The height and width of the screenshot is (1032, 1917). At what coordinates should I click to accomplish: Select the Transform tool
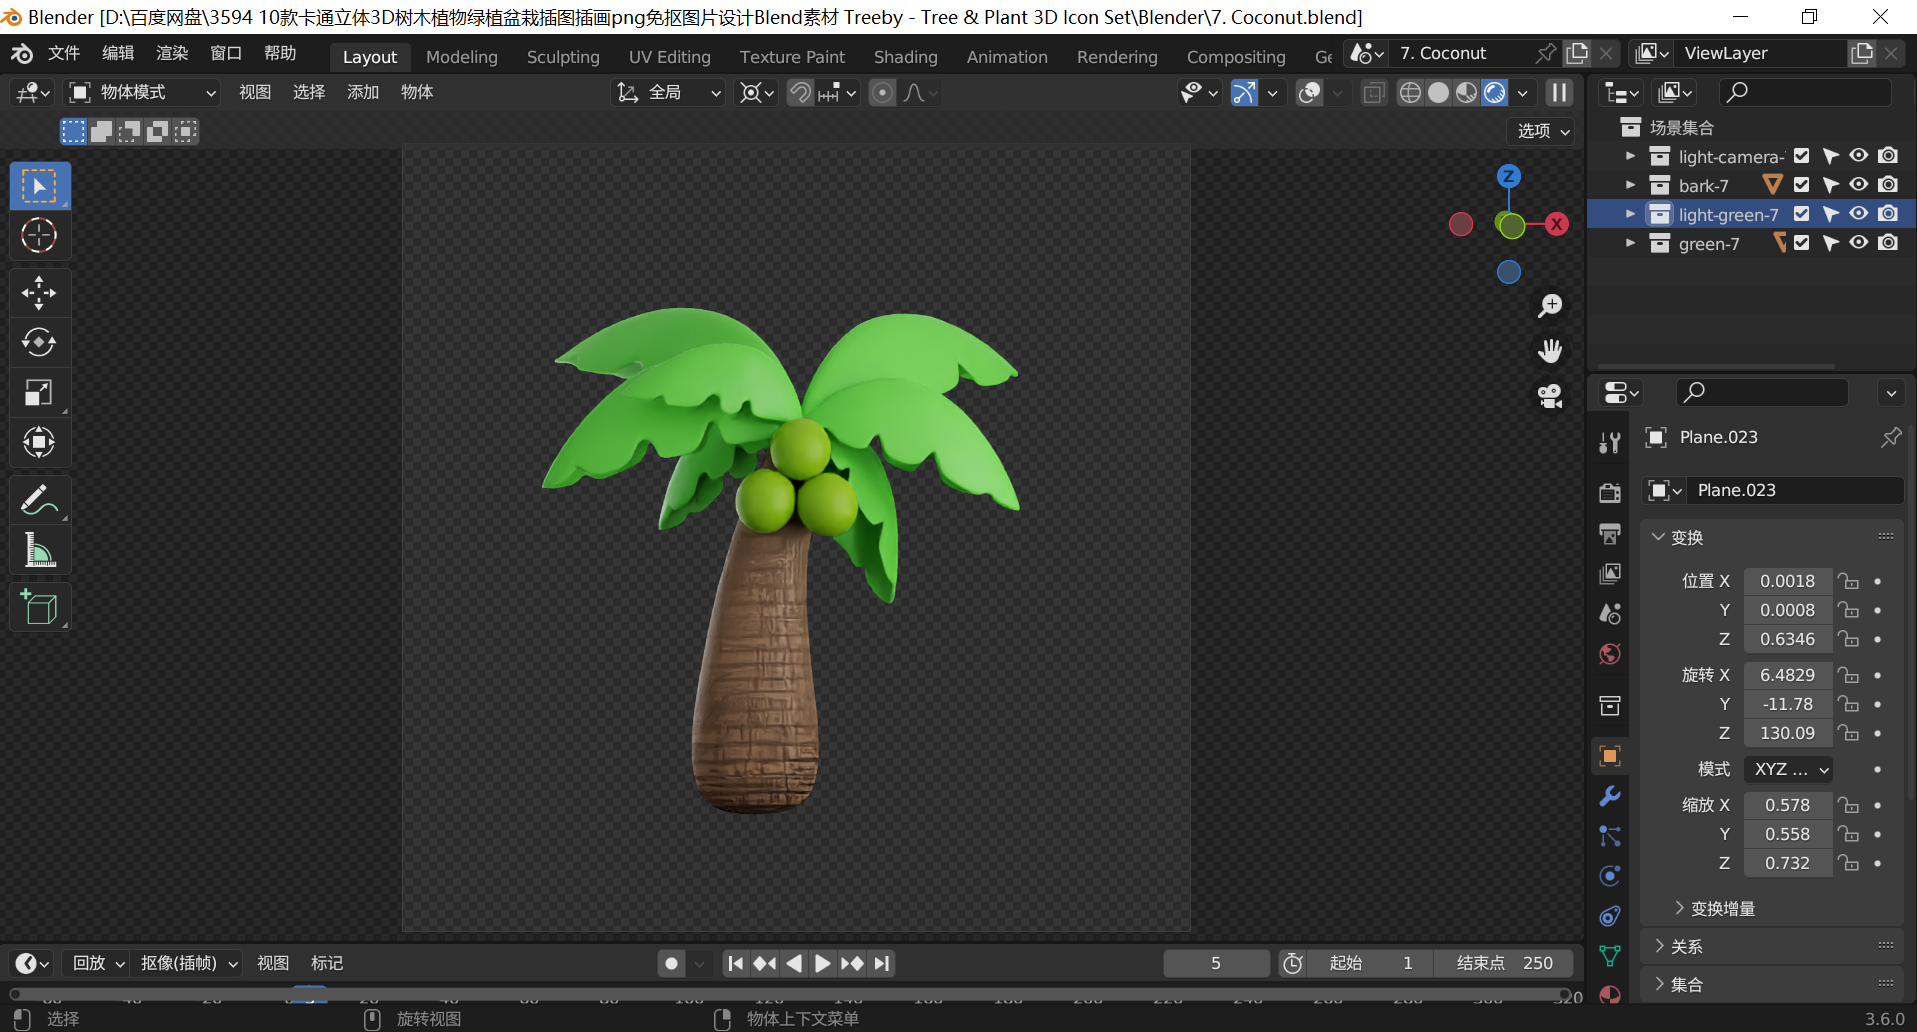pos(39,442)
